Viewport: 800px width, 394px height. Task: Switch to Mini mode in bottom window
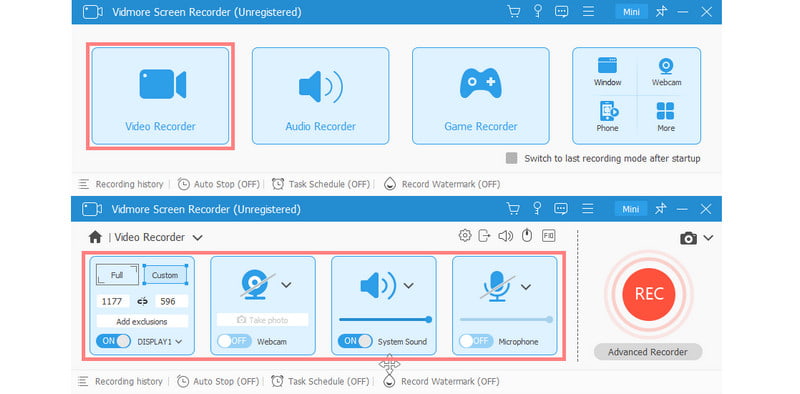pos(631,209)
